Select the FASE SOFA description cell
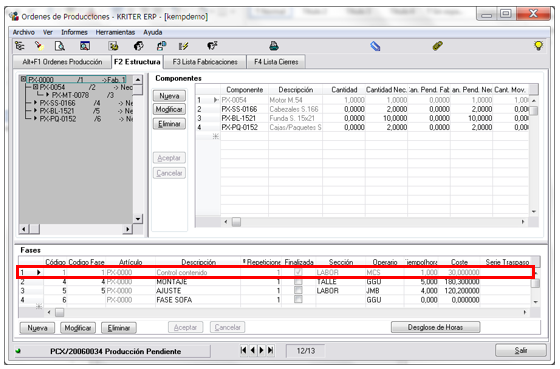Viewport: 560px width, 369px height. [198, 300]
